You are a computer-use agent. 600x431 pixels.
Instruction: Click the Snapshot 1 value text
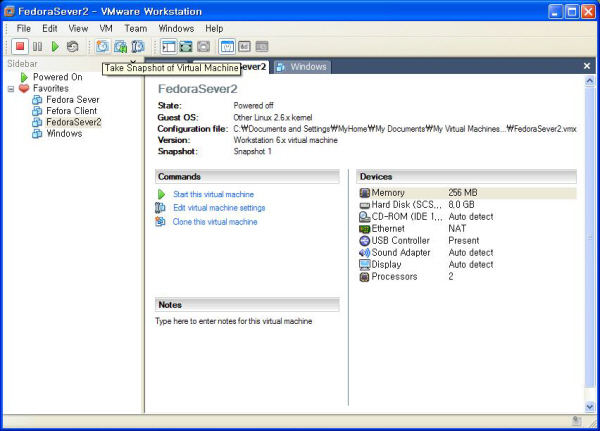point(253,152)
